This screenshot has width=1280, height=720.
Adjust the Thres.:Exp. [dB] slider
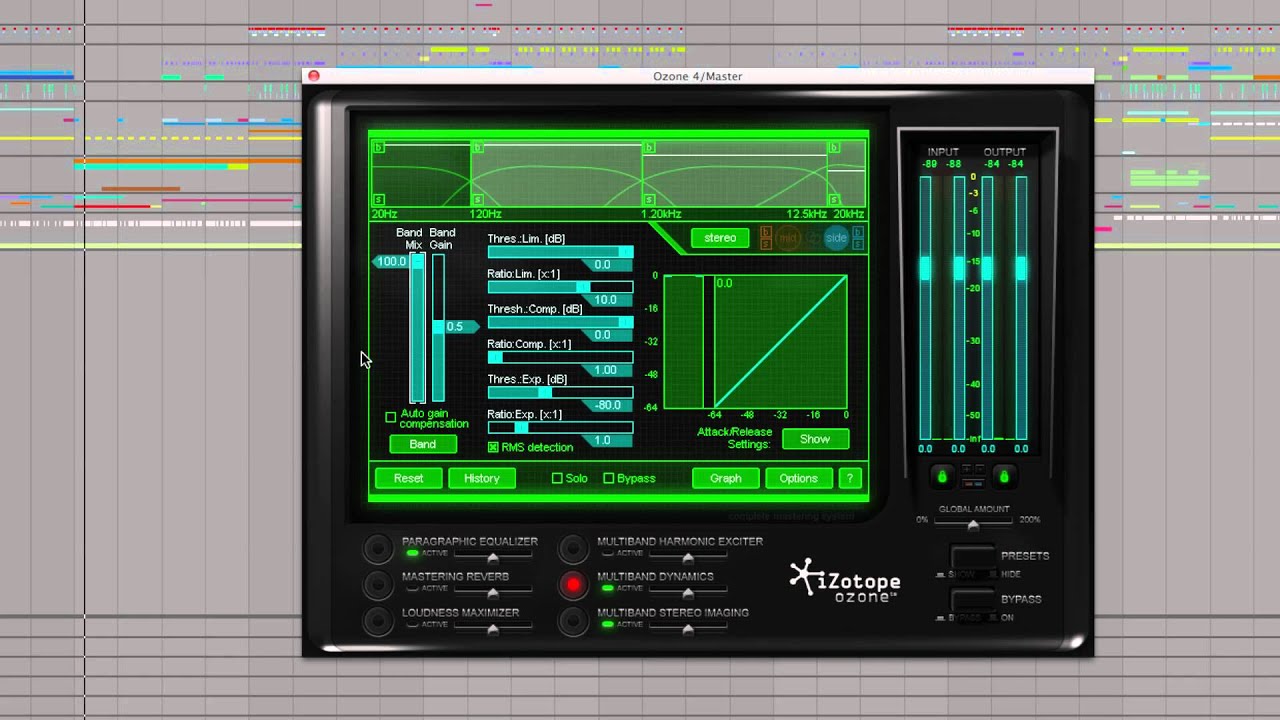click(560, 392)
